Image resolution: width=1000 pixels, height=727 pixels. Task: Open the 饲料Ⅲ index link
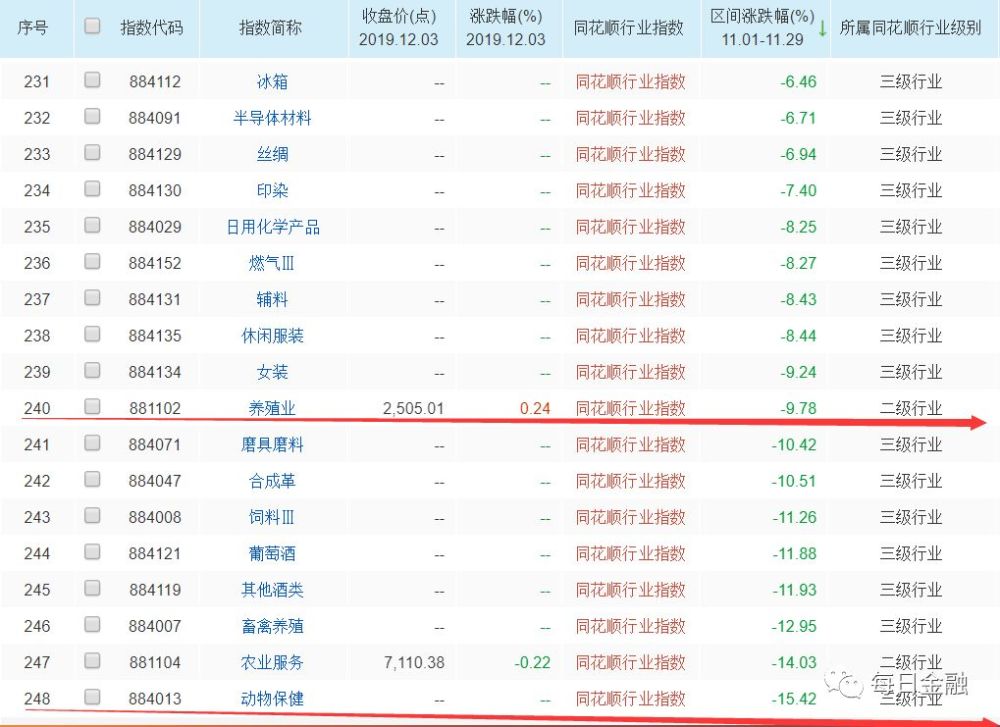click(x=272, y=517)
